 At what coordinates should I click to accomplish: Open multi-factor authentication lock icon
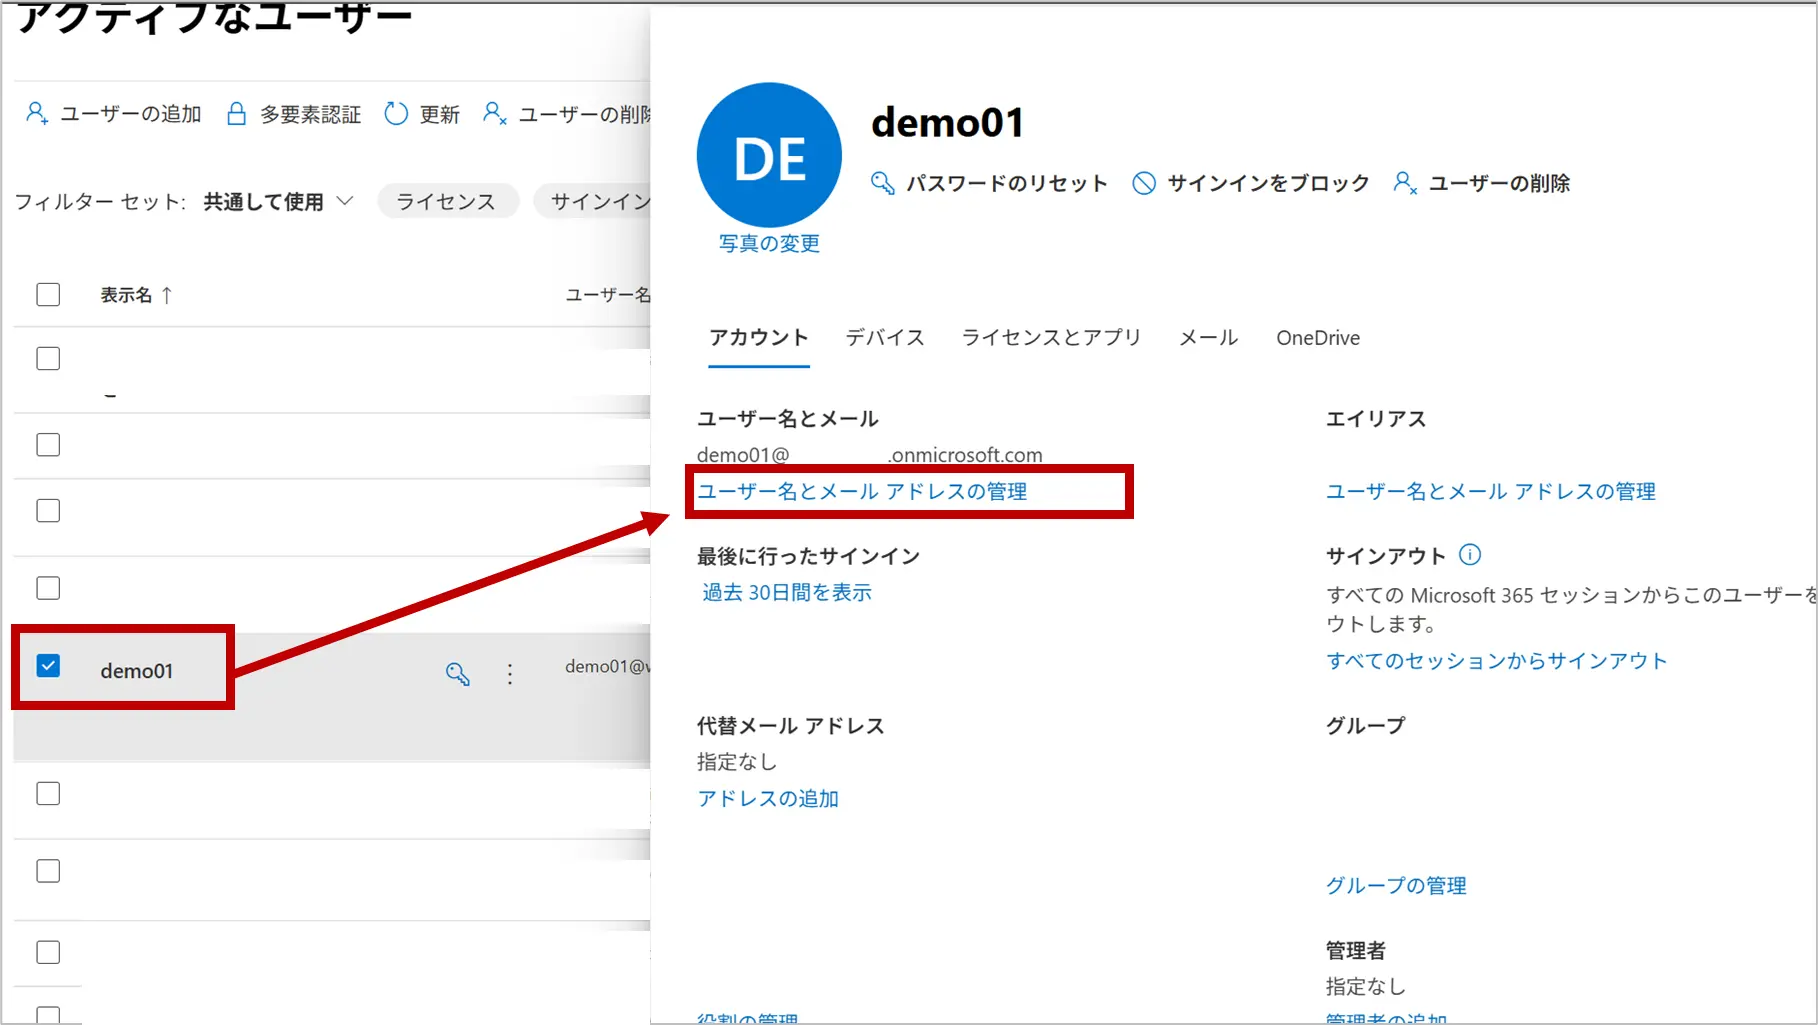click(236, 114)
